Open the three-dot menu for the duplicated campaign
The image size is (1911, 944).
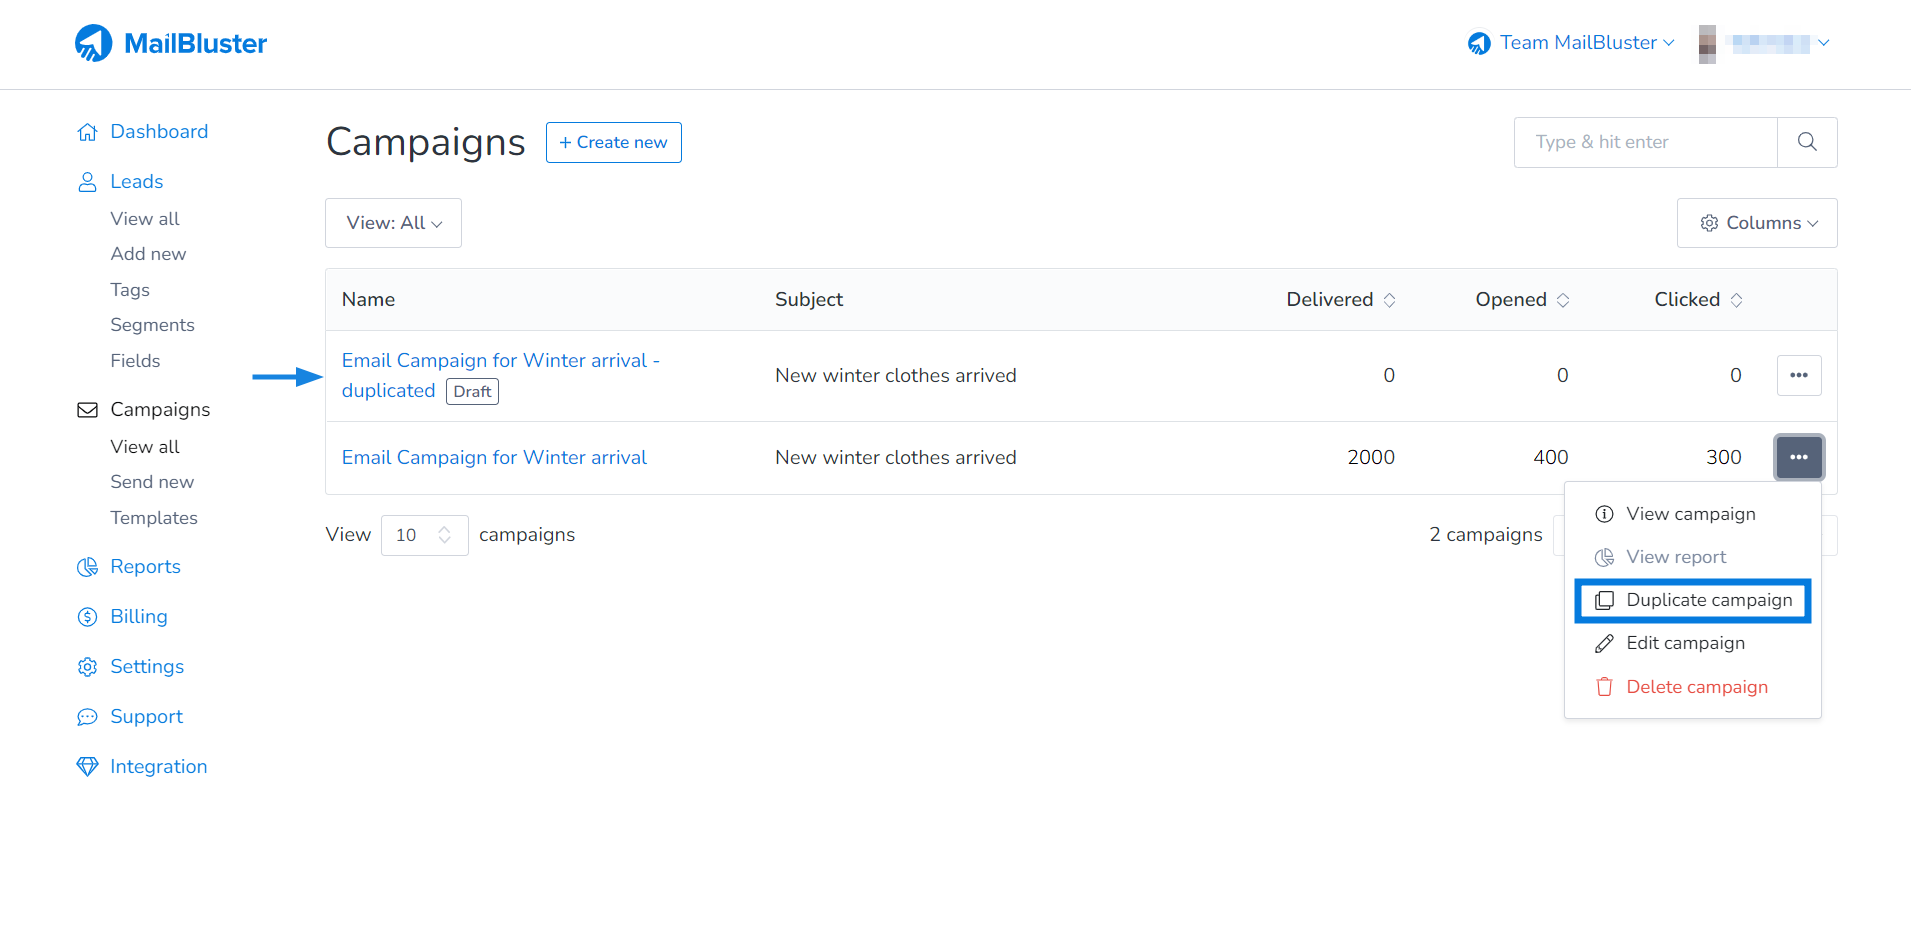[x=1799, y=375]
